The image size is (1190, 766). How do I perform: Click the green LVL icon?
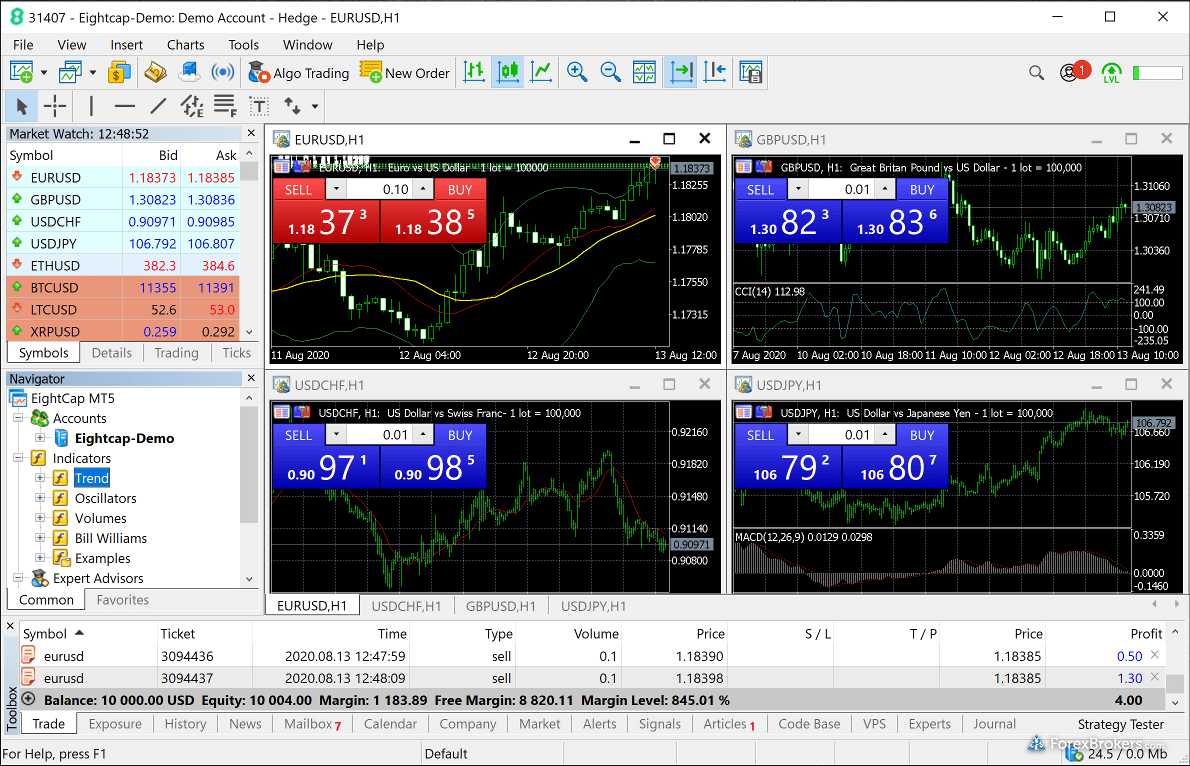click(x=1111, y=73)
